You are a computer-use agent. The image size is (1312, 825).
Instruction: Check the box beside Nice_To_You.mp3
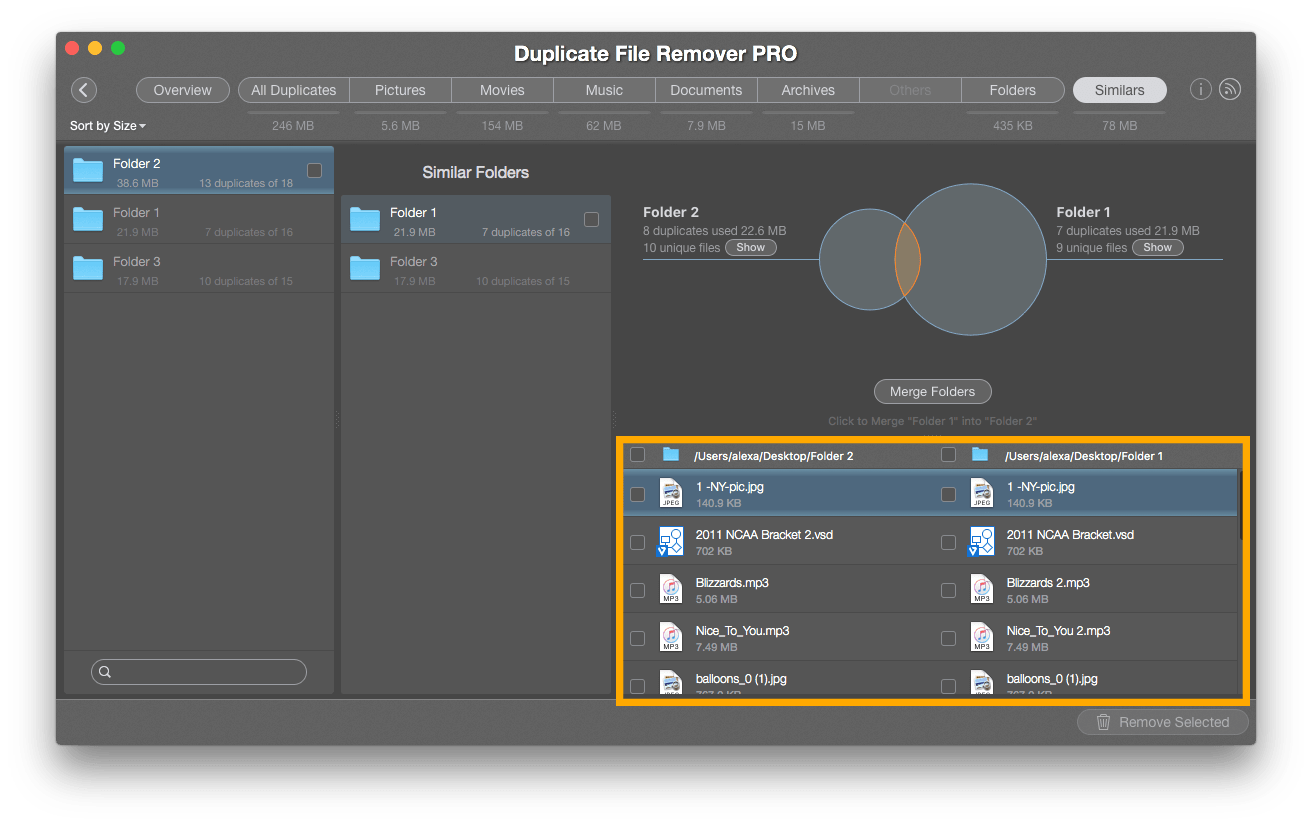[637, 637]
